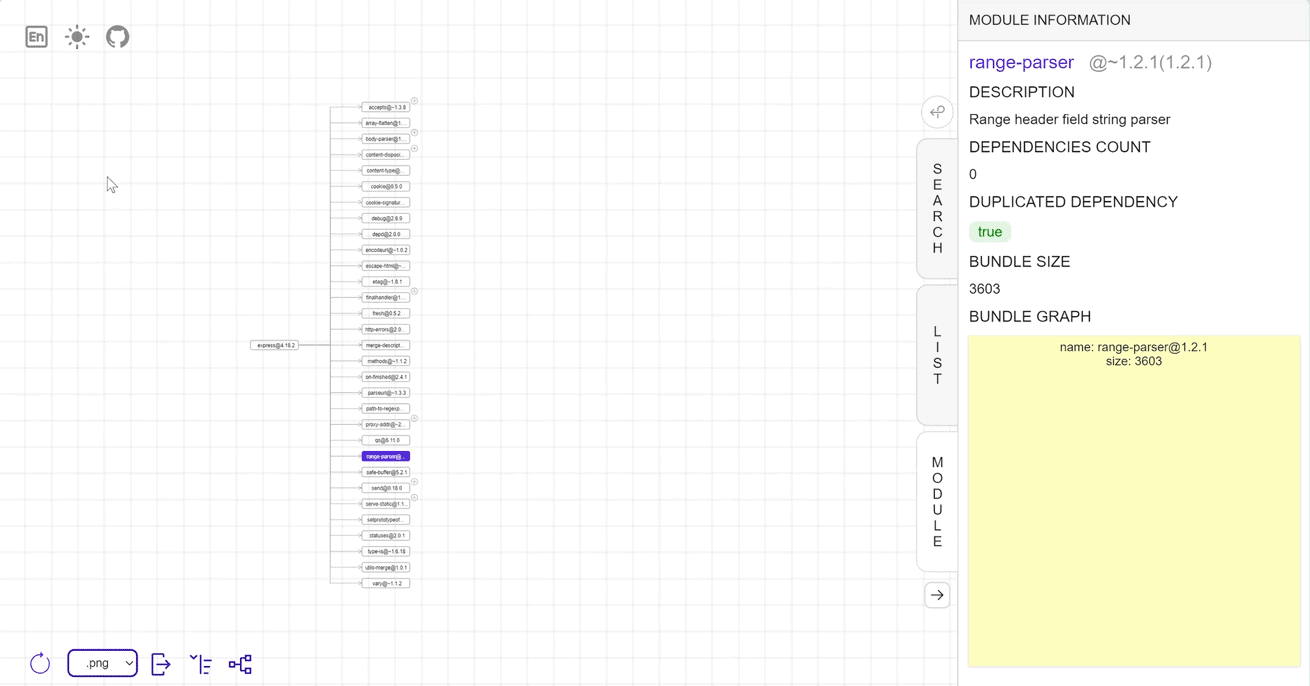Open the .png export format dropdown
The image size is (1310, 686).
click(103, 663)
